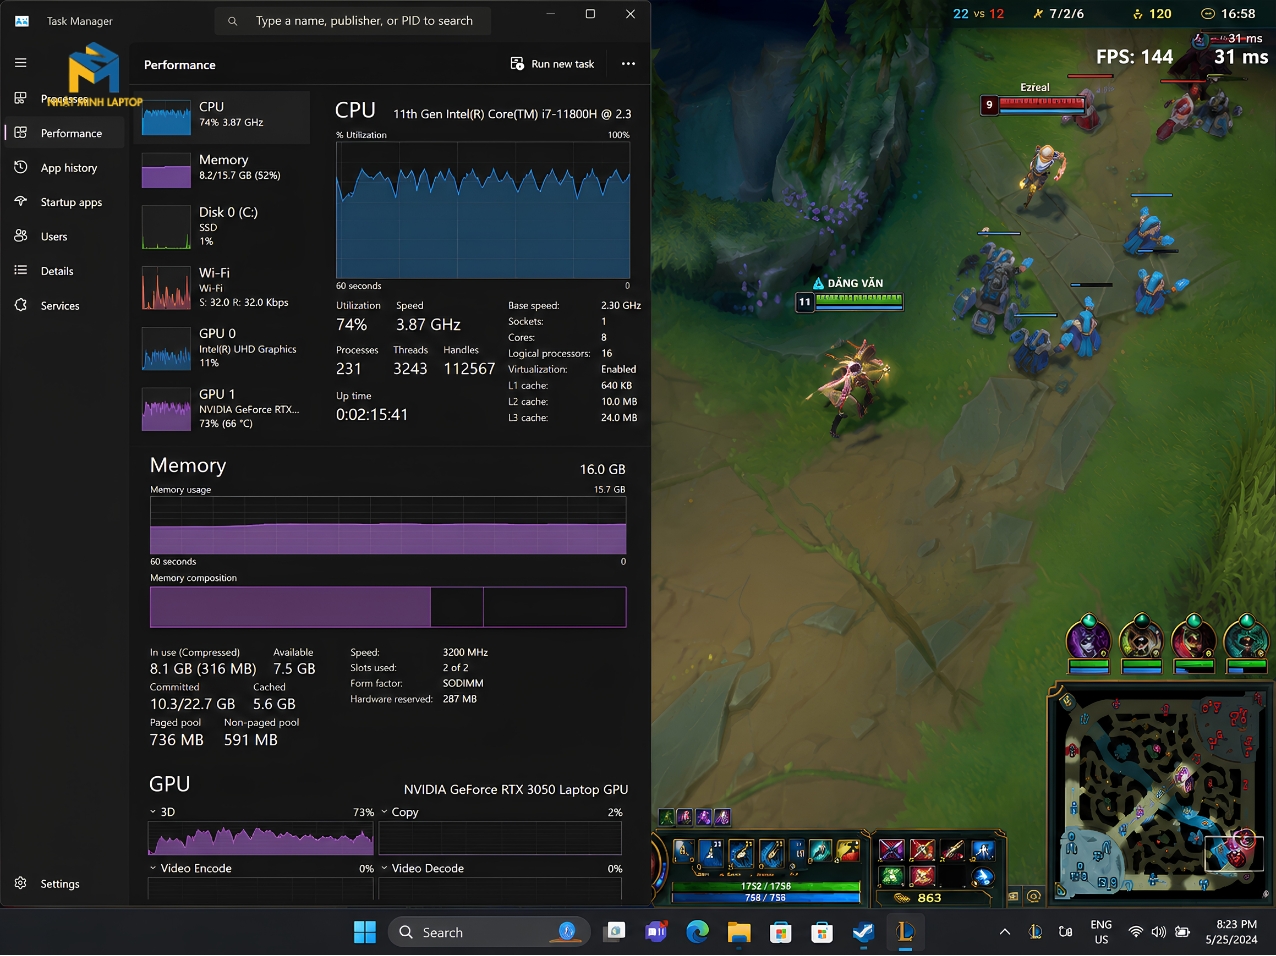Select the Memory performance entry
The image size is (1276, 956).
[222, 169]
